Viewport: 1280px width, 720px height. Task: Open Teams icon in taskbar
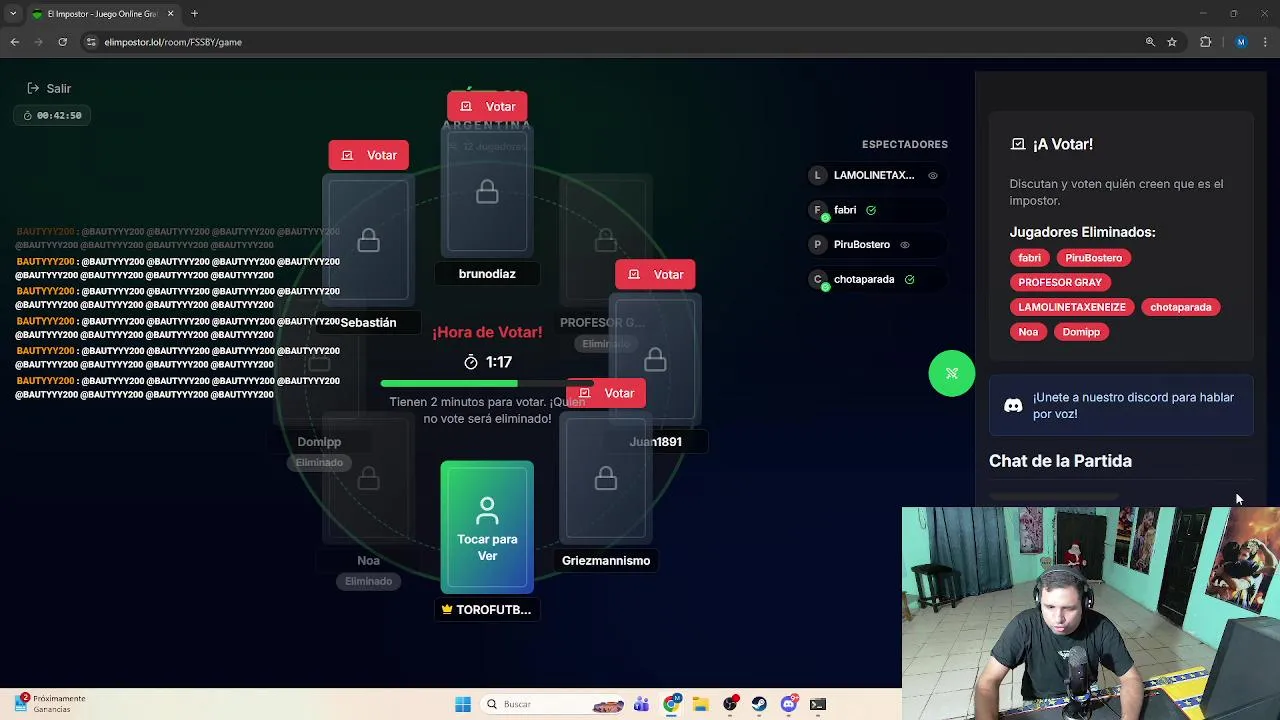[x=641, y=704]
